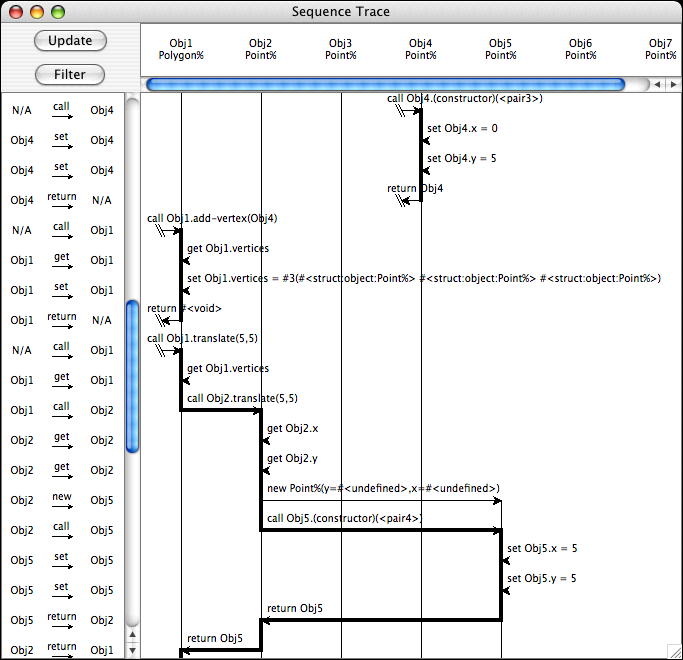Click the Obj1 Polygon% column header
The height and width of the screenshot is (660, 683).
pyautogui.click(x=181, y=49)
